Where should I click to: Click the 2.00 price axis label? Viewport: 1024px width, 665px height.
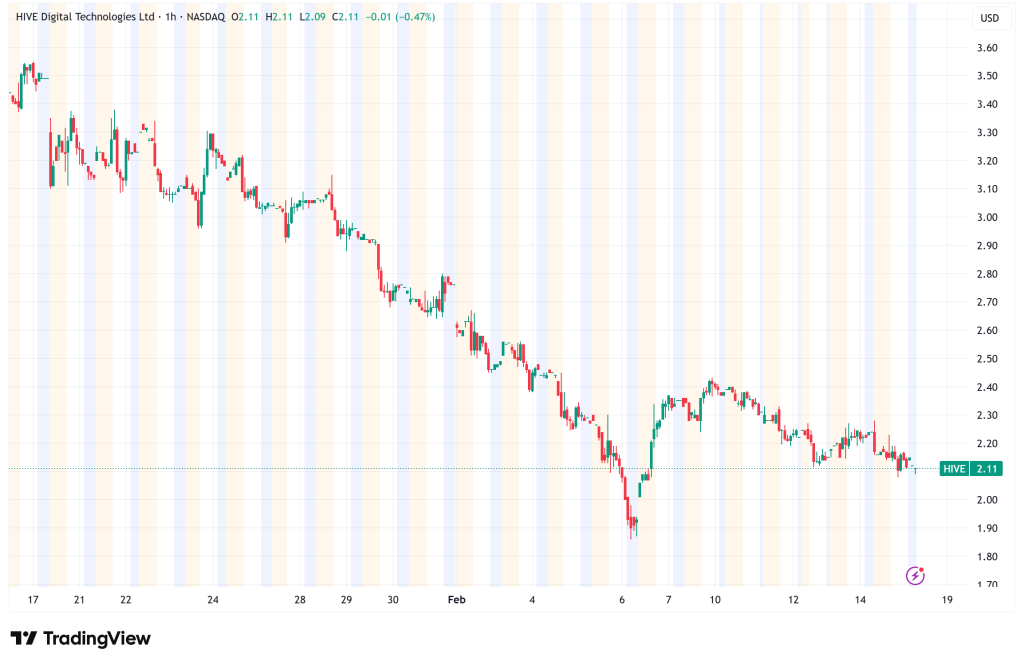(988, 500)
